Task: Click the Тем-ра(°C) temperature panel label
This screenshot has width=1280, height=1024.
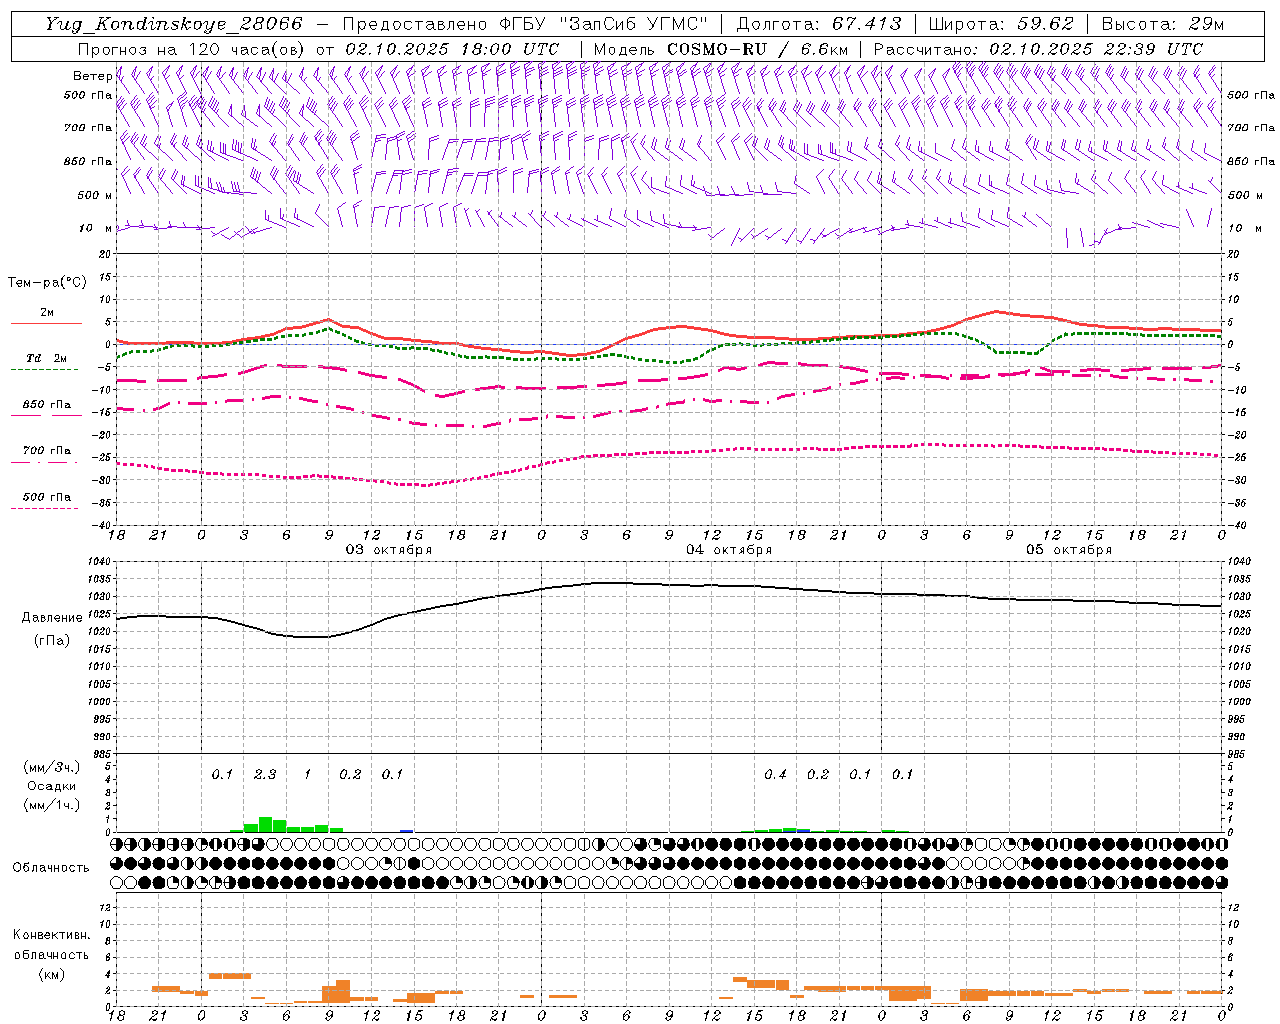Action: (x=47, y=283)
